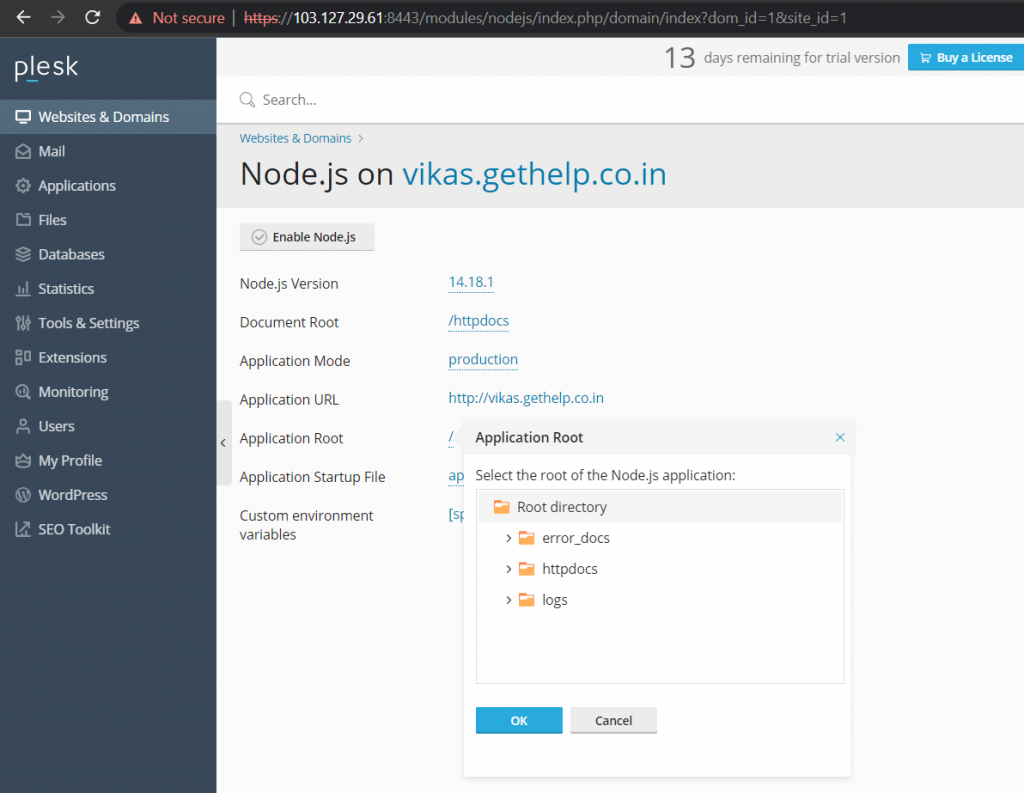The width and height of the screenshot is (1024, 793).
Task: Open Files section in sidebar
Action: [108, 220]
